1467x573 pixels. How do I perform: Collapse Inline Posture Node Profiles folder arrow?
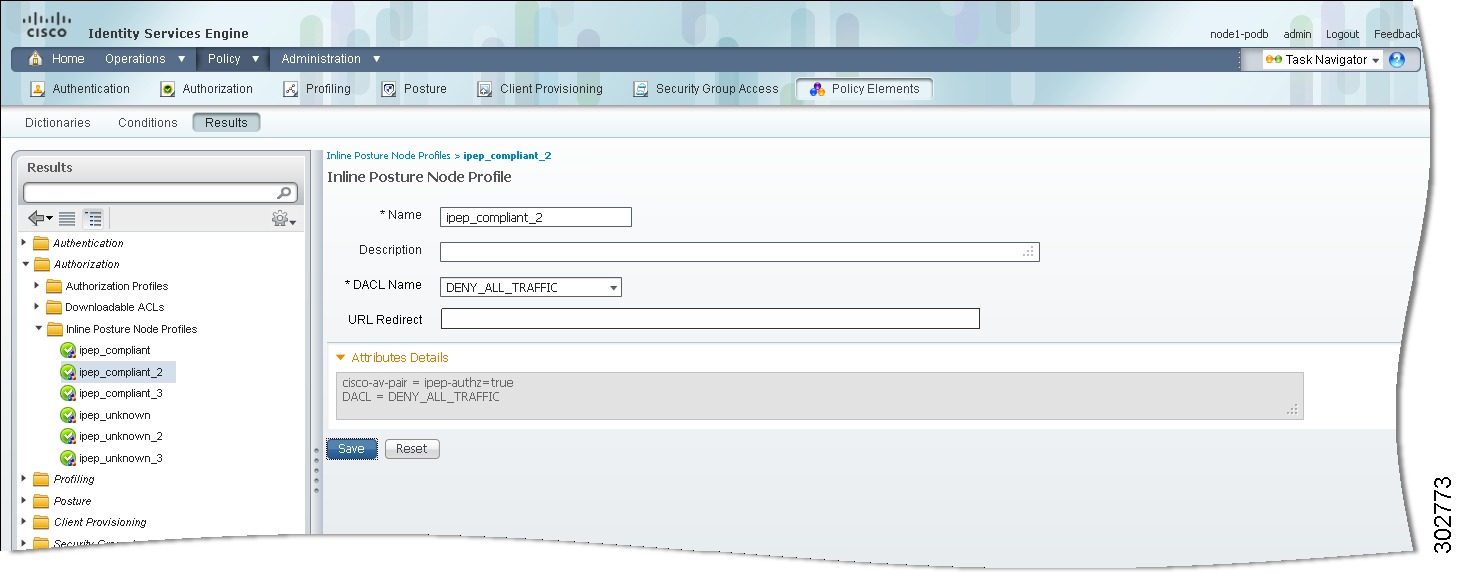point(37,329)
